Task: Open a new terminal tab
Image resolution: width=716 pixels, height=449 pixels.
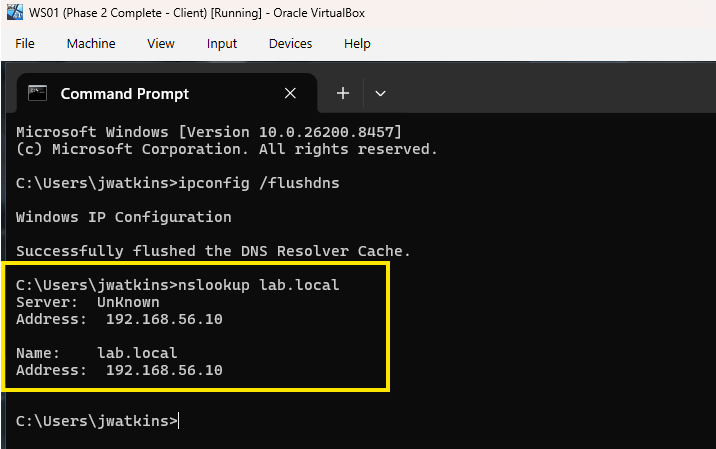Action: coord(343,93)
